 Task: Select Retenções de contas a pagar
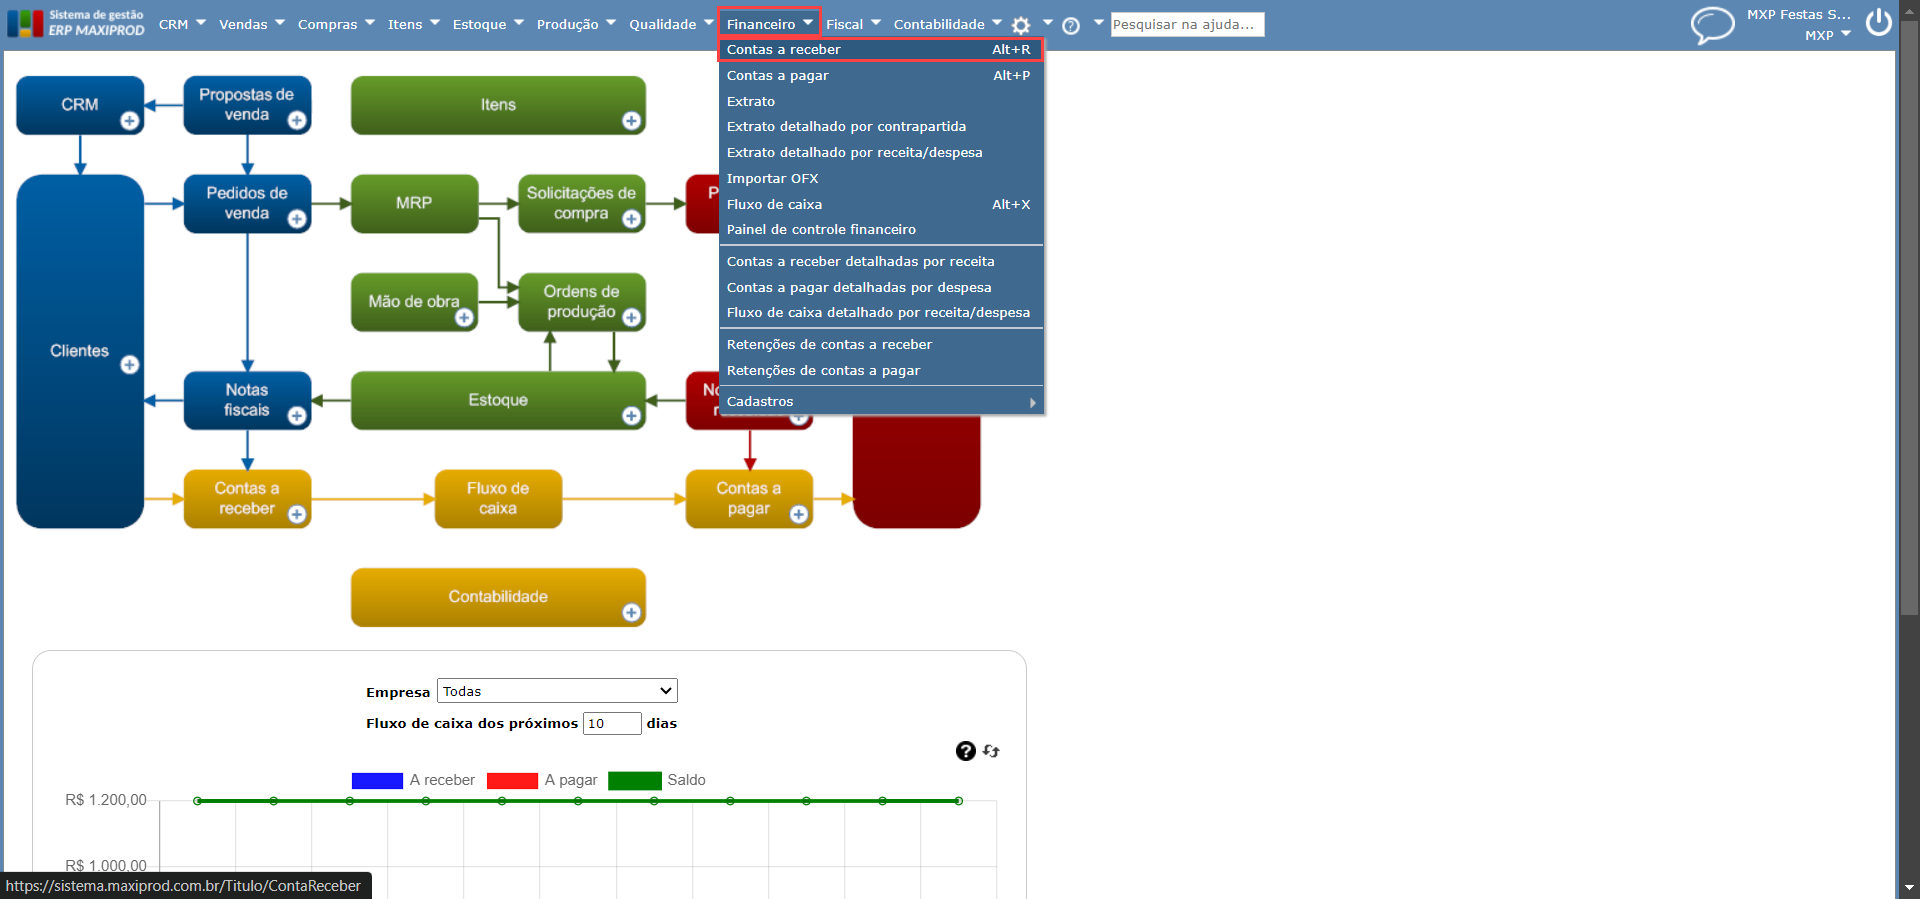(880, 371)
